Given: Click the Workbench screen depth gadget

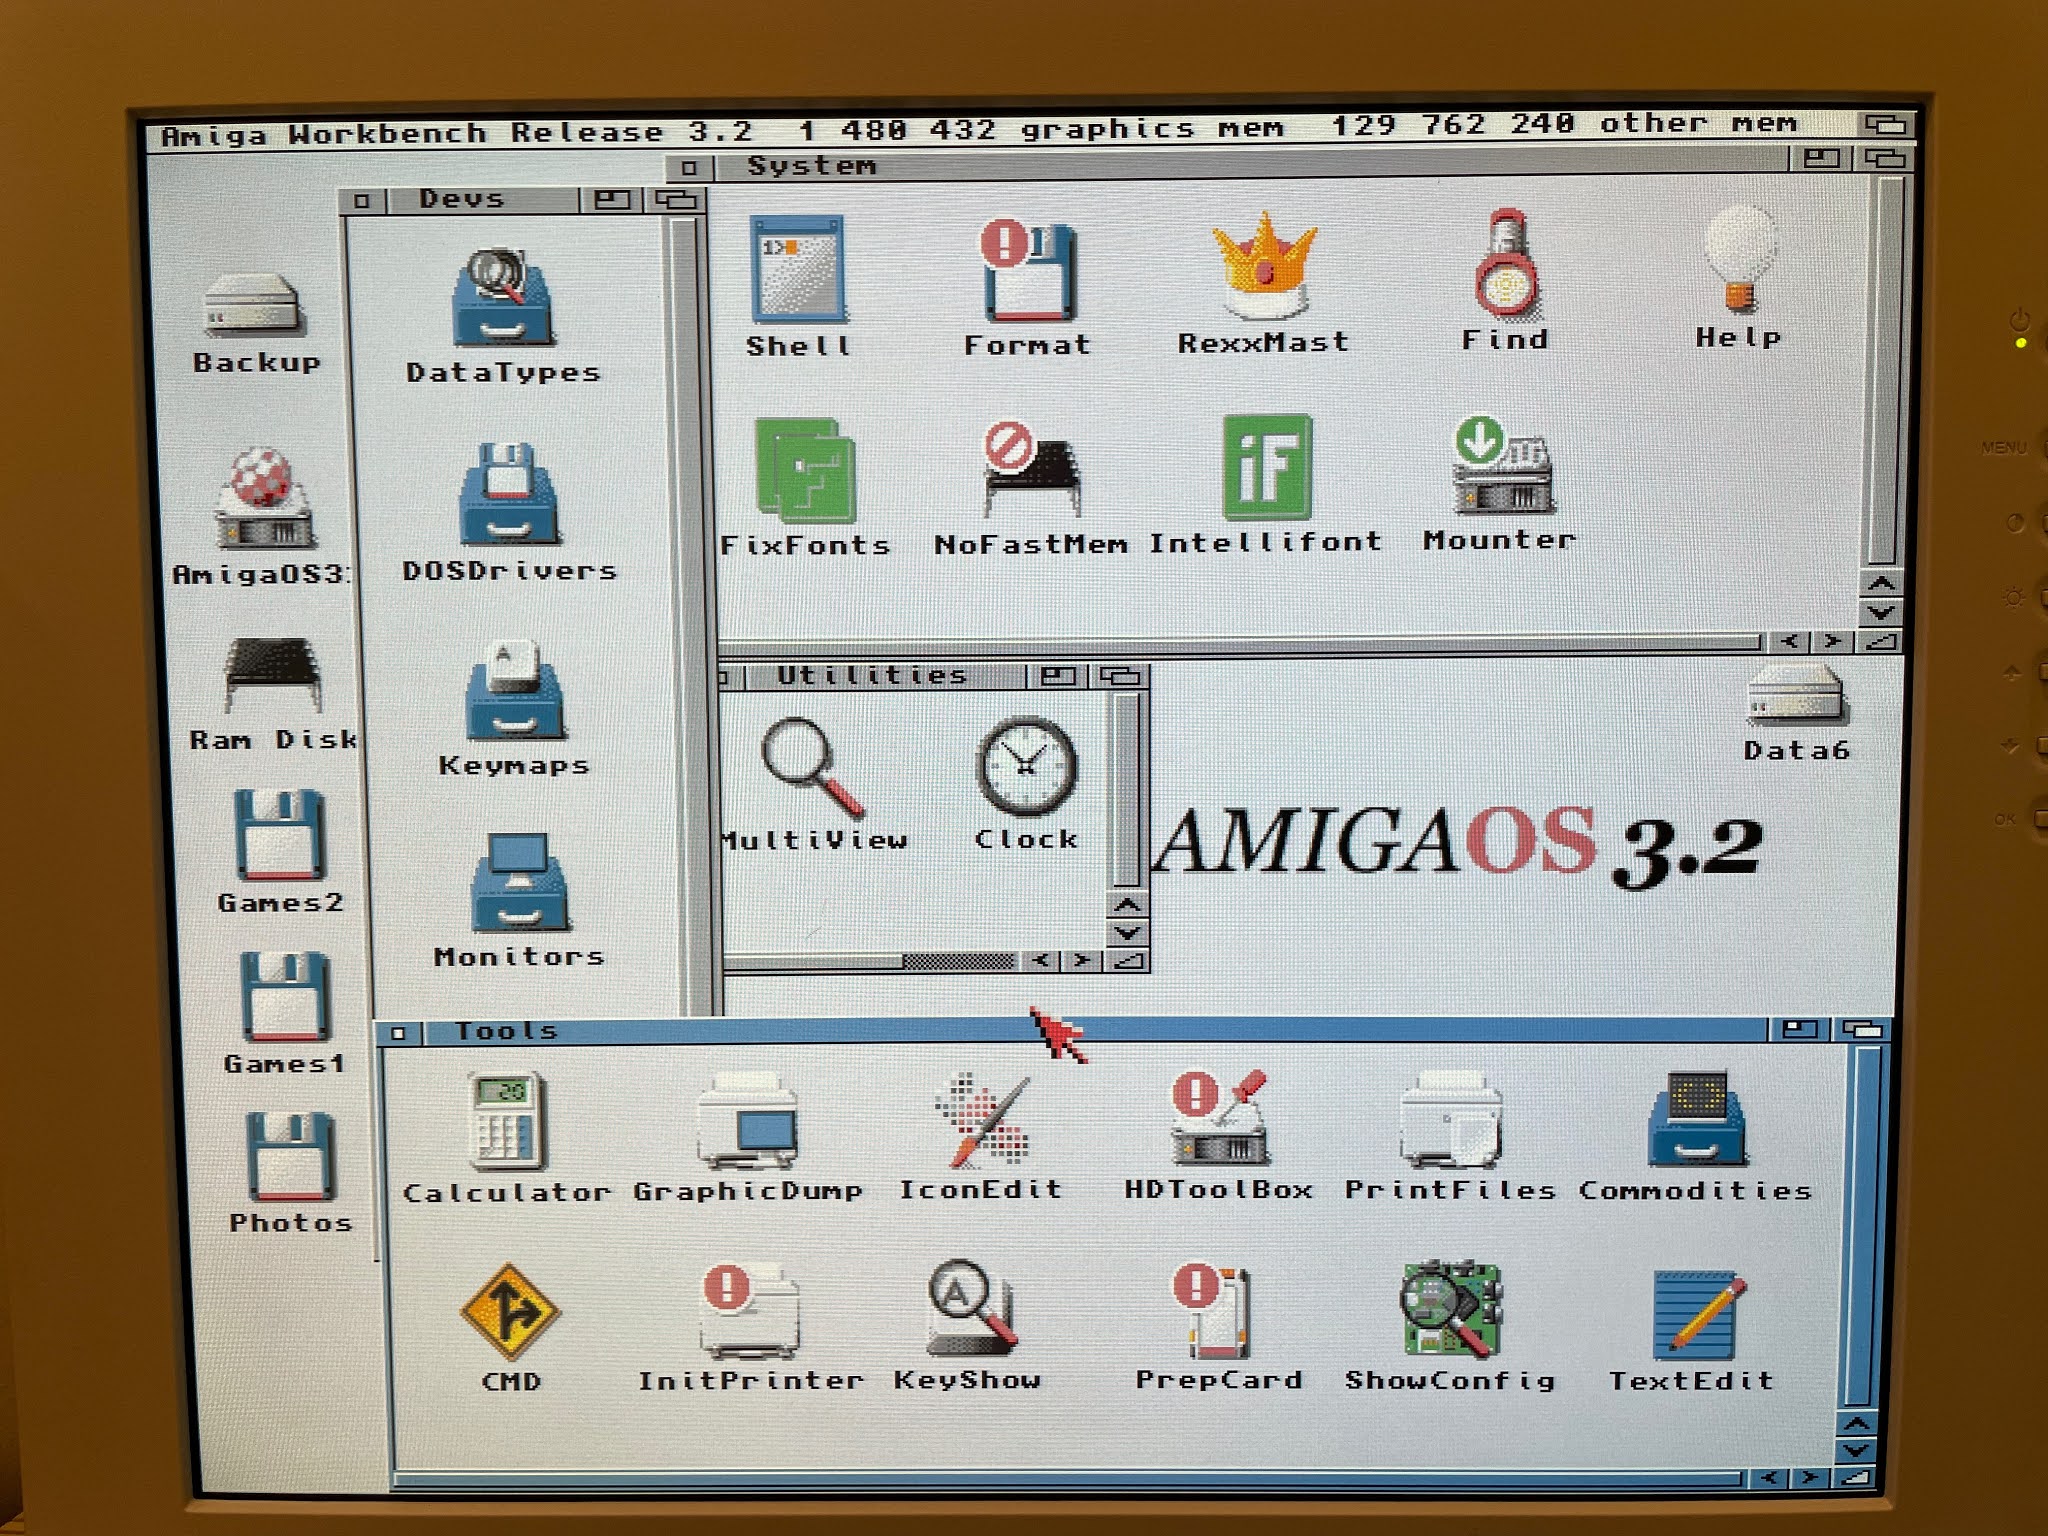Looking at the screenshot, I should click(x=1886, y=125).
